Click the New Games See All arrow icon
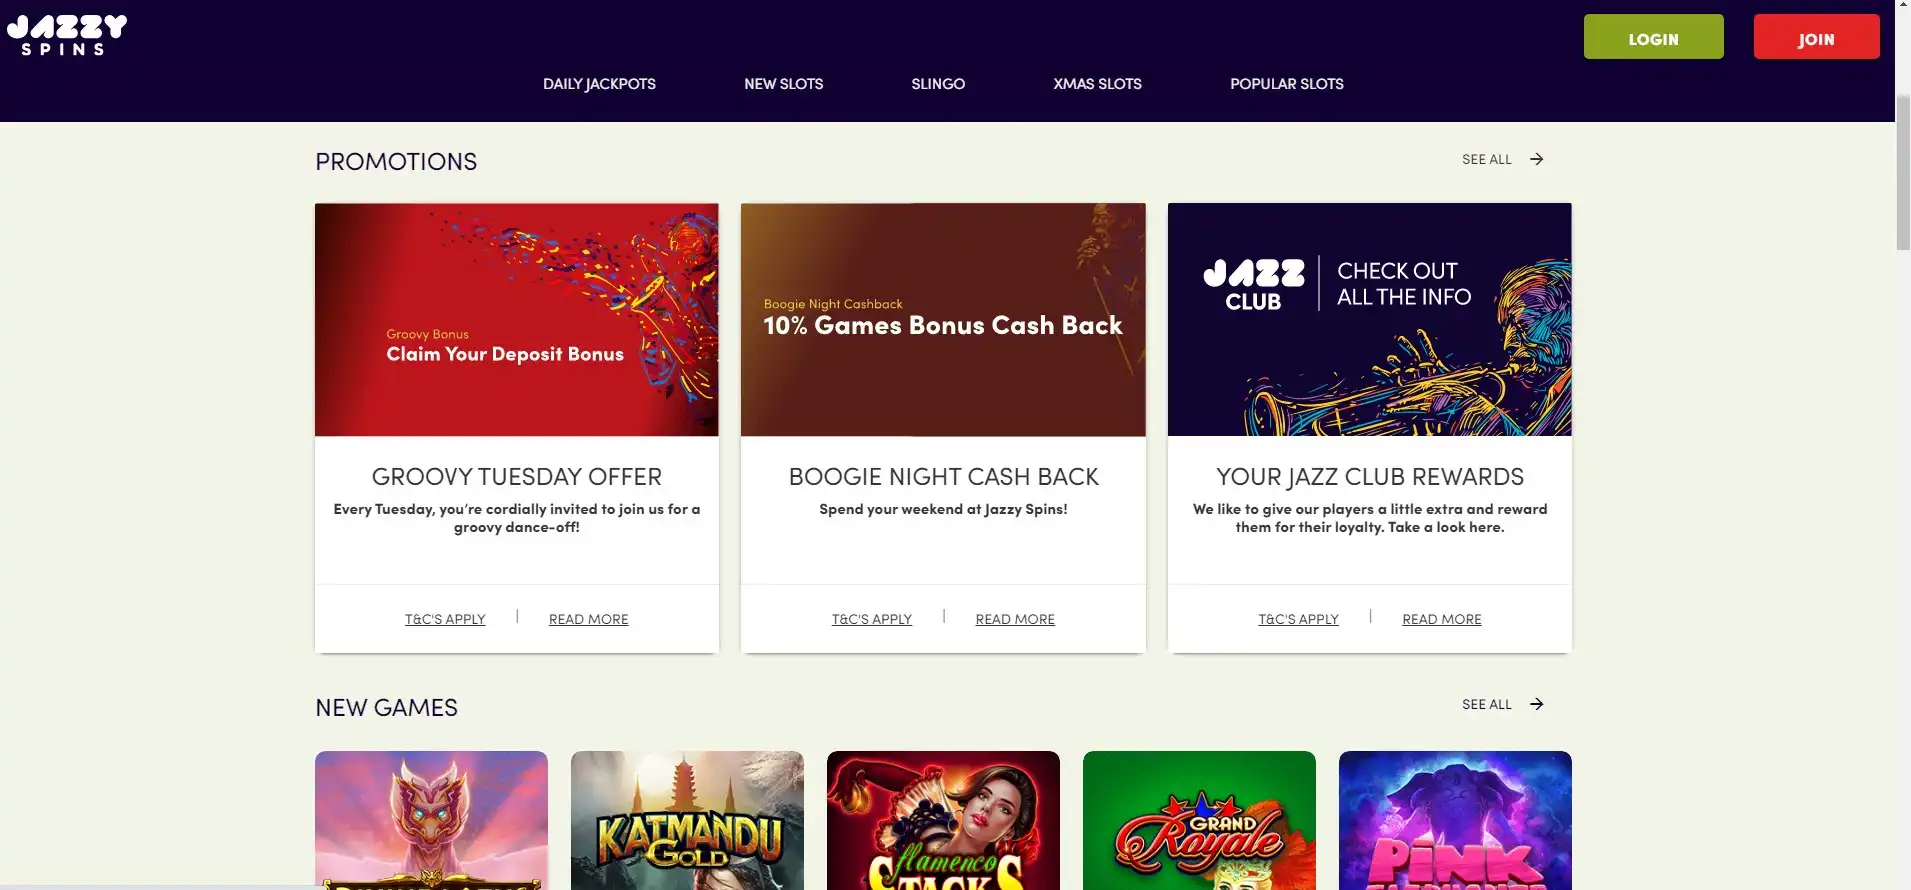This screenshot has width=1911, height=890. click(1536, 704)
